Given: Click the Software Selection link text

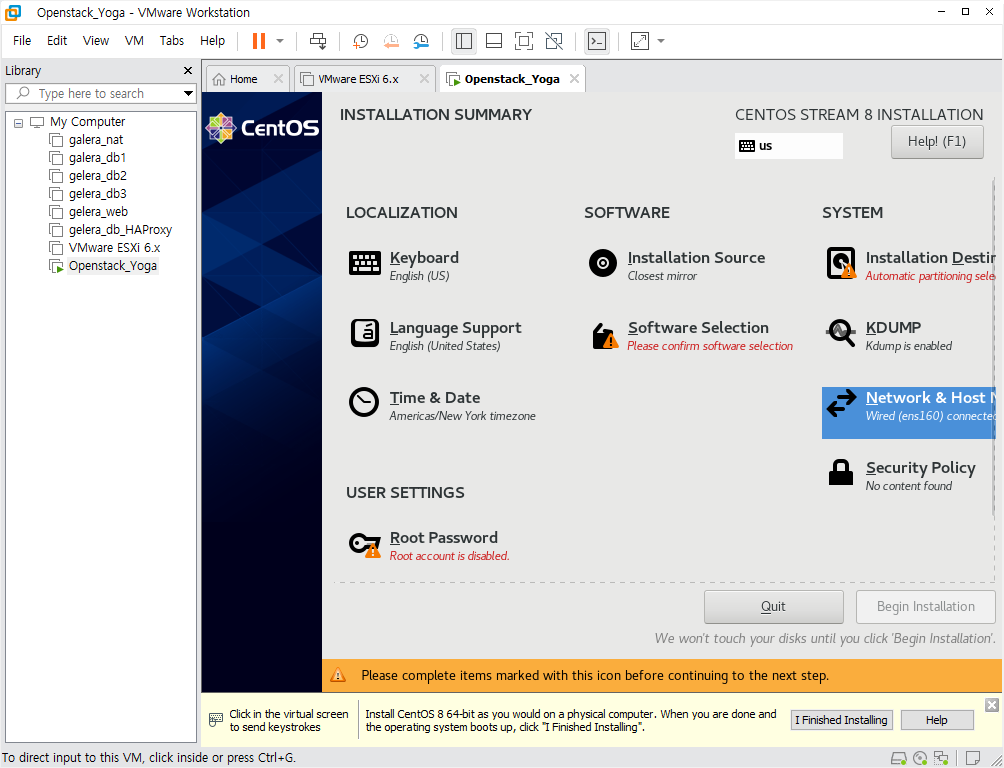Looking at the screenshot, I should [698, 327].
